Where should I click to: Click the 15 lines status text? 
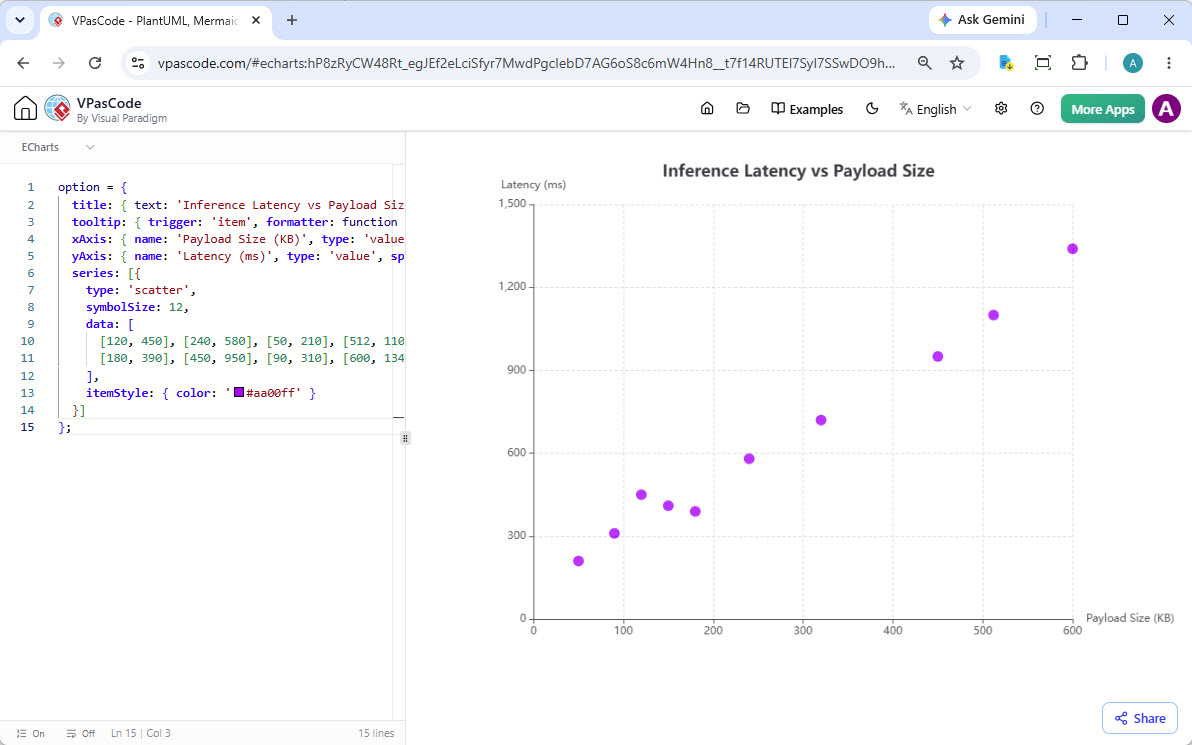tap(376, 734)
